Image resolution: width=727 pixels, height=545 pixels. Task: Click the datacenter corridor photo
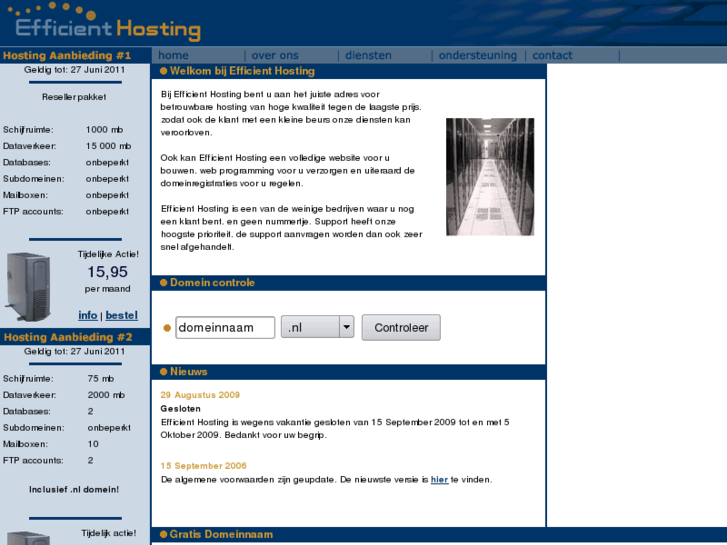click(490, 177)
